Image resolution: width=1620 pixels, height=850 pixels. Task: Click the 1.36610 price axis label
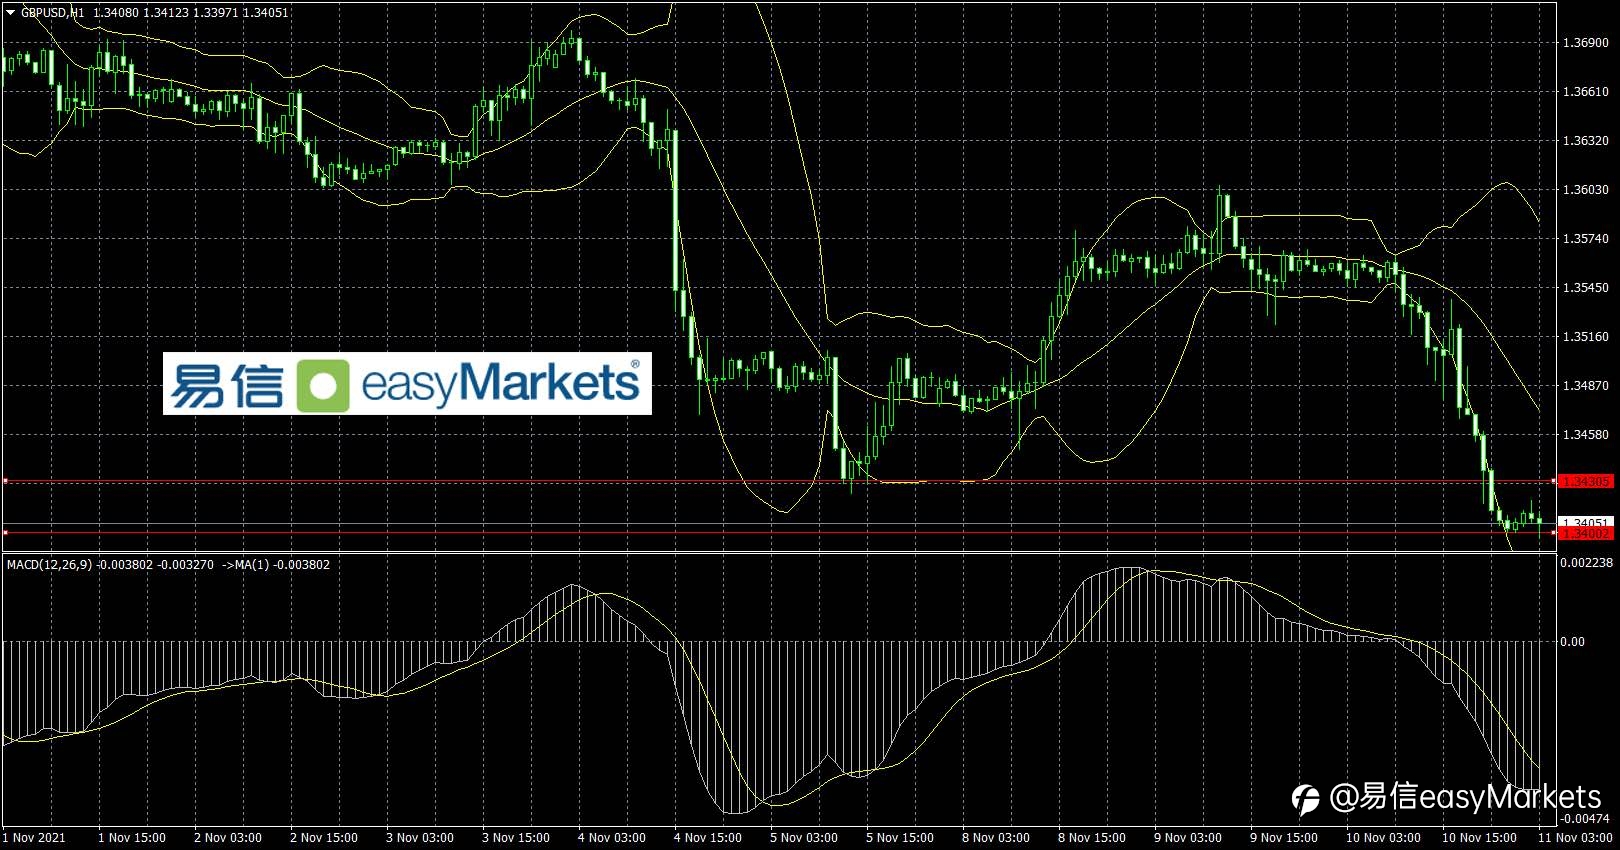1585,92
